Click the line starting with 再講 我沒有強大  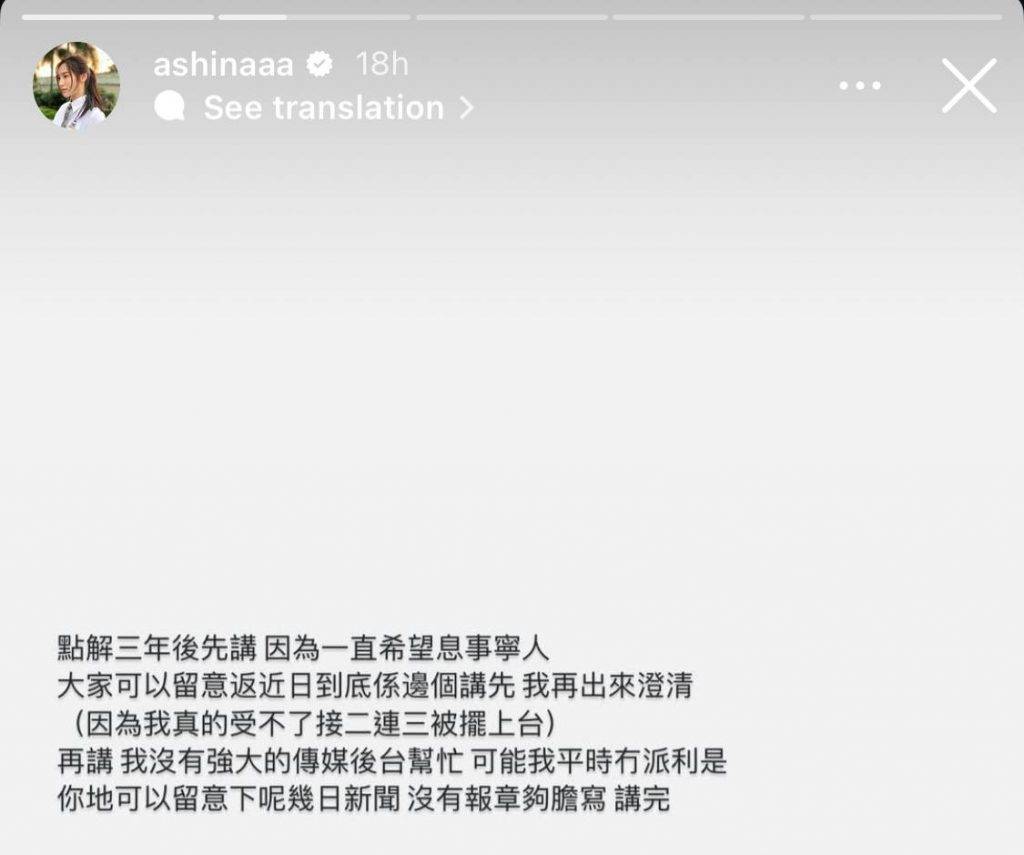point(392,762)
